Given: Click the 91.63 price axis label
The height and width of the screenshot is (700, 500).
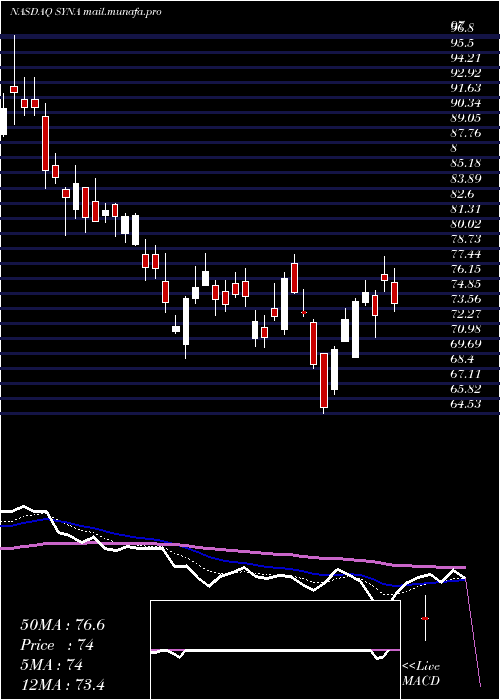Looking at the screenshot, I should click(x=467, y=88).
